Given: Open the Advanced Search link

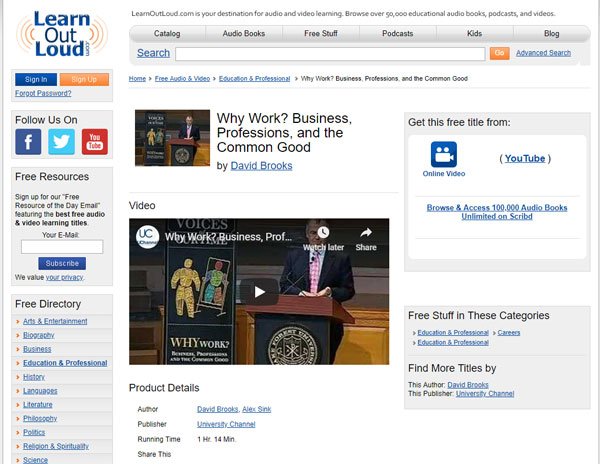Looking at the screenshot, I should (x=543, y=53).
